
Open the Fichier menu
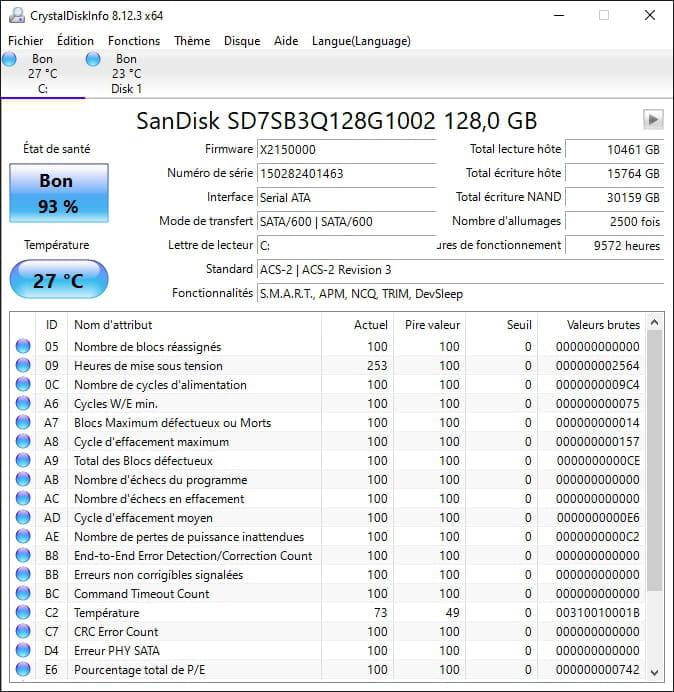pyautogui.click(x=26, y=41)
